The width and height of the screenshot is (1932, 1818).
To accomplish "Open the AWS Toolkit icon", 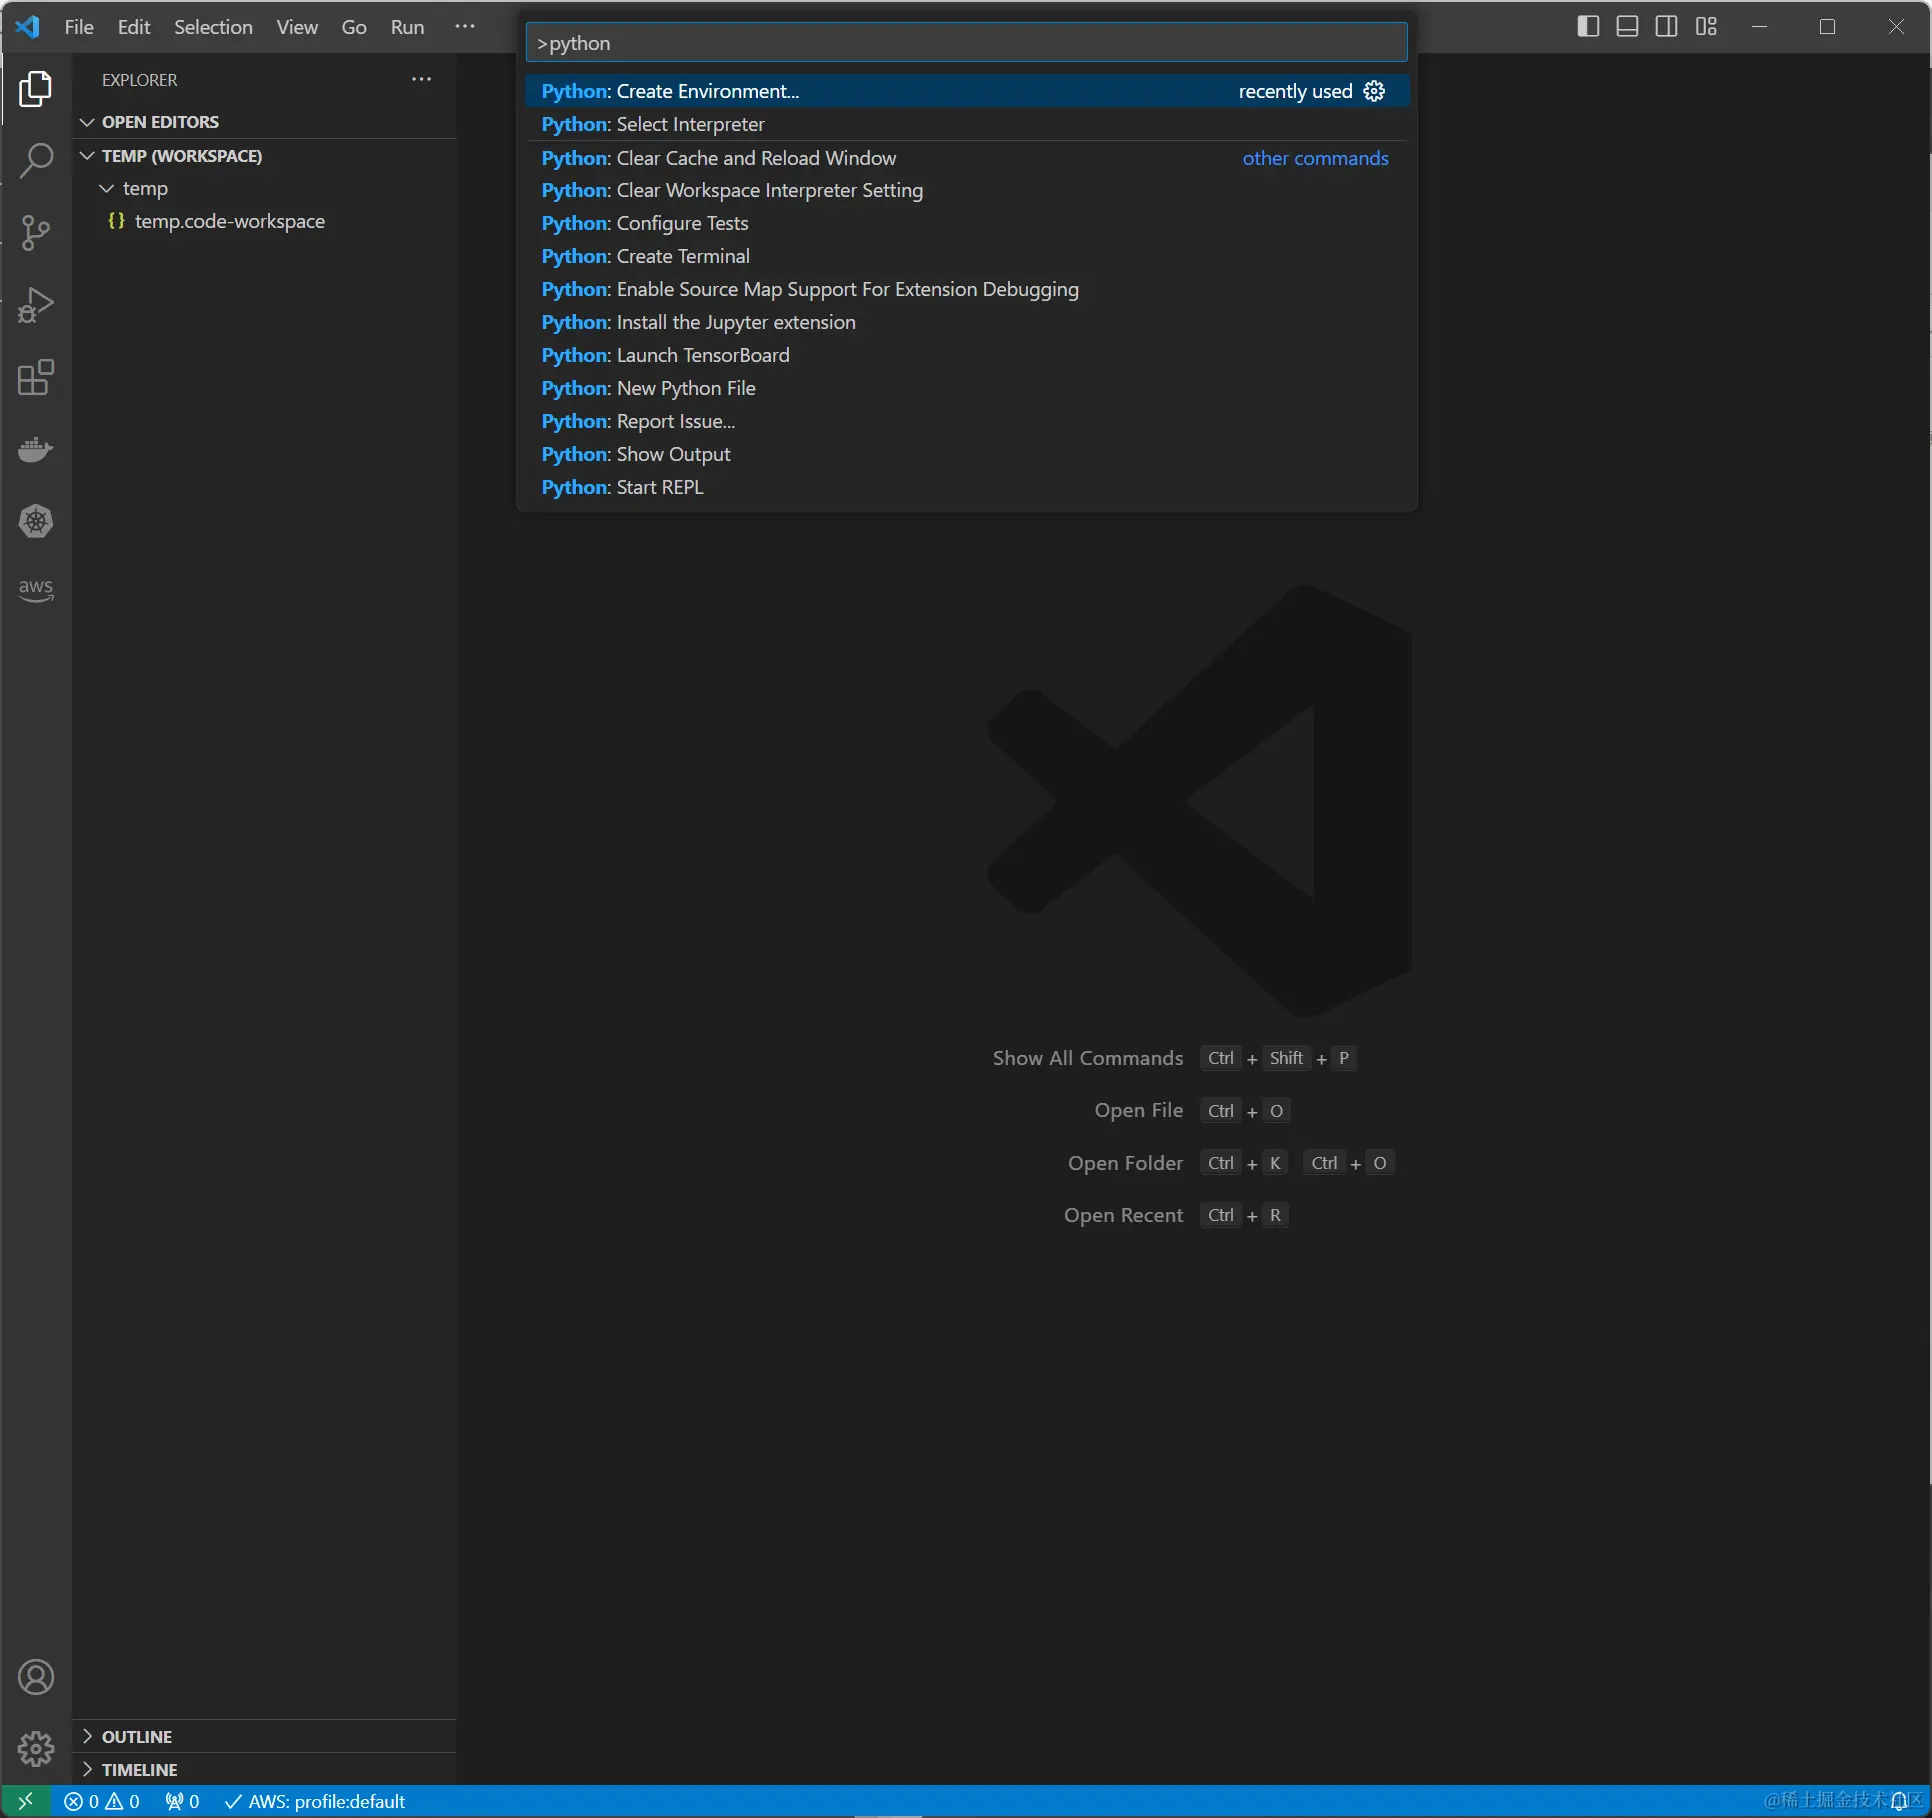I will (36, 590).
